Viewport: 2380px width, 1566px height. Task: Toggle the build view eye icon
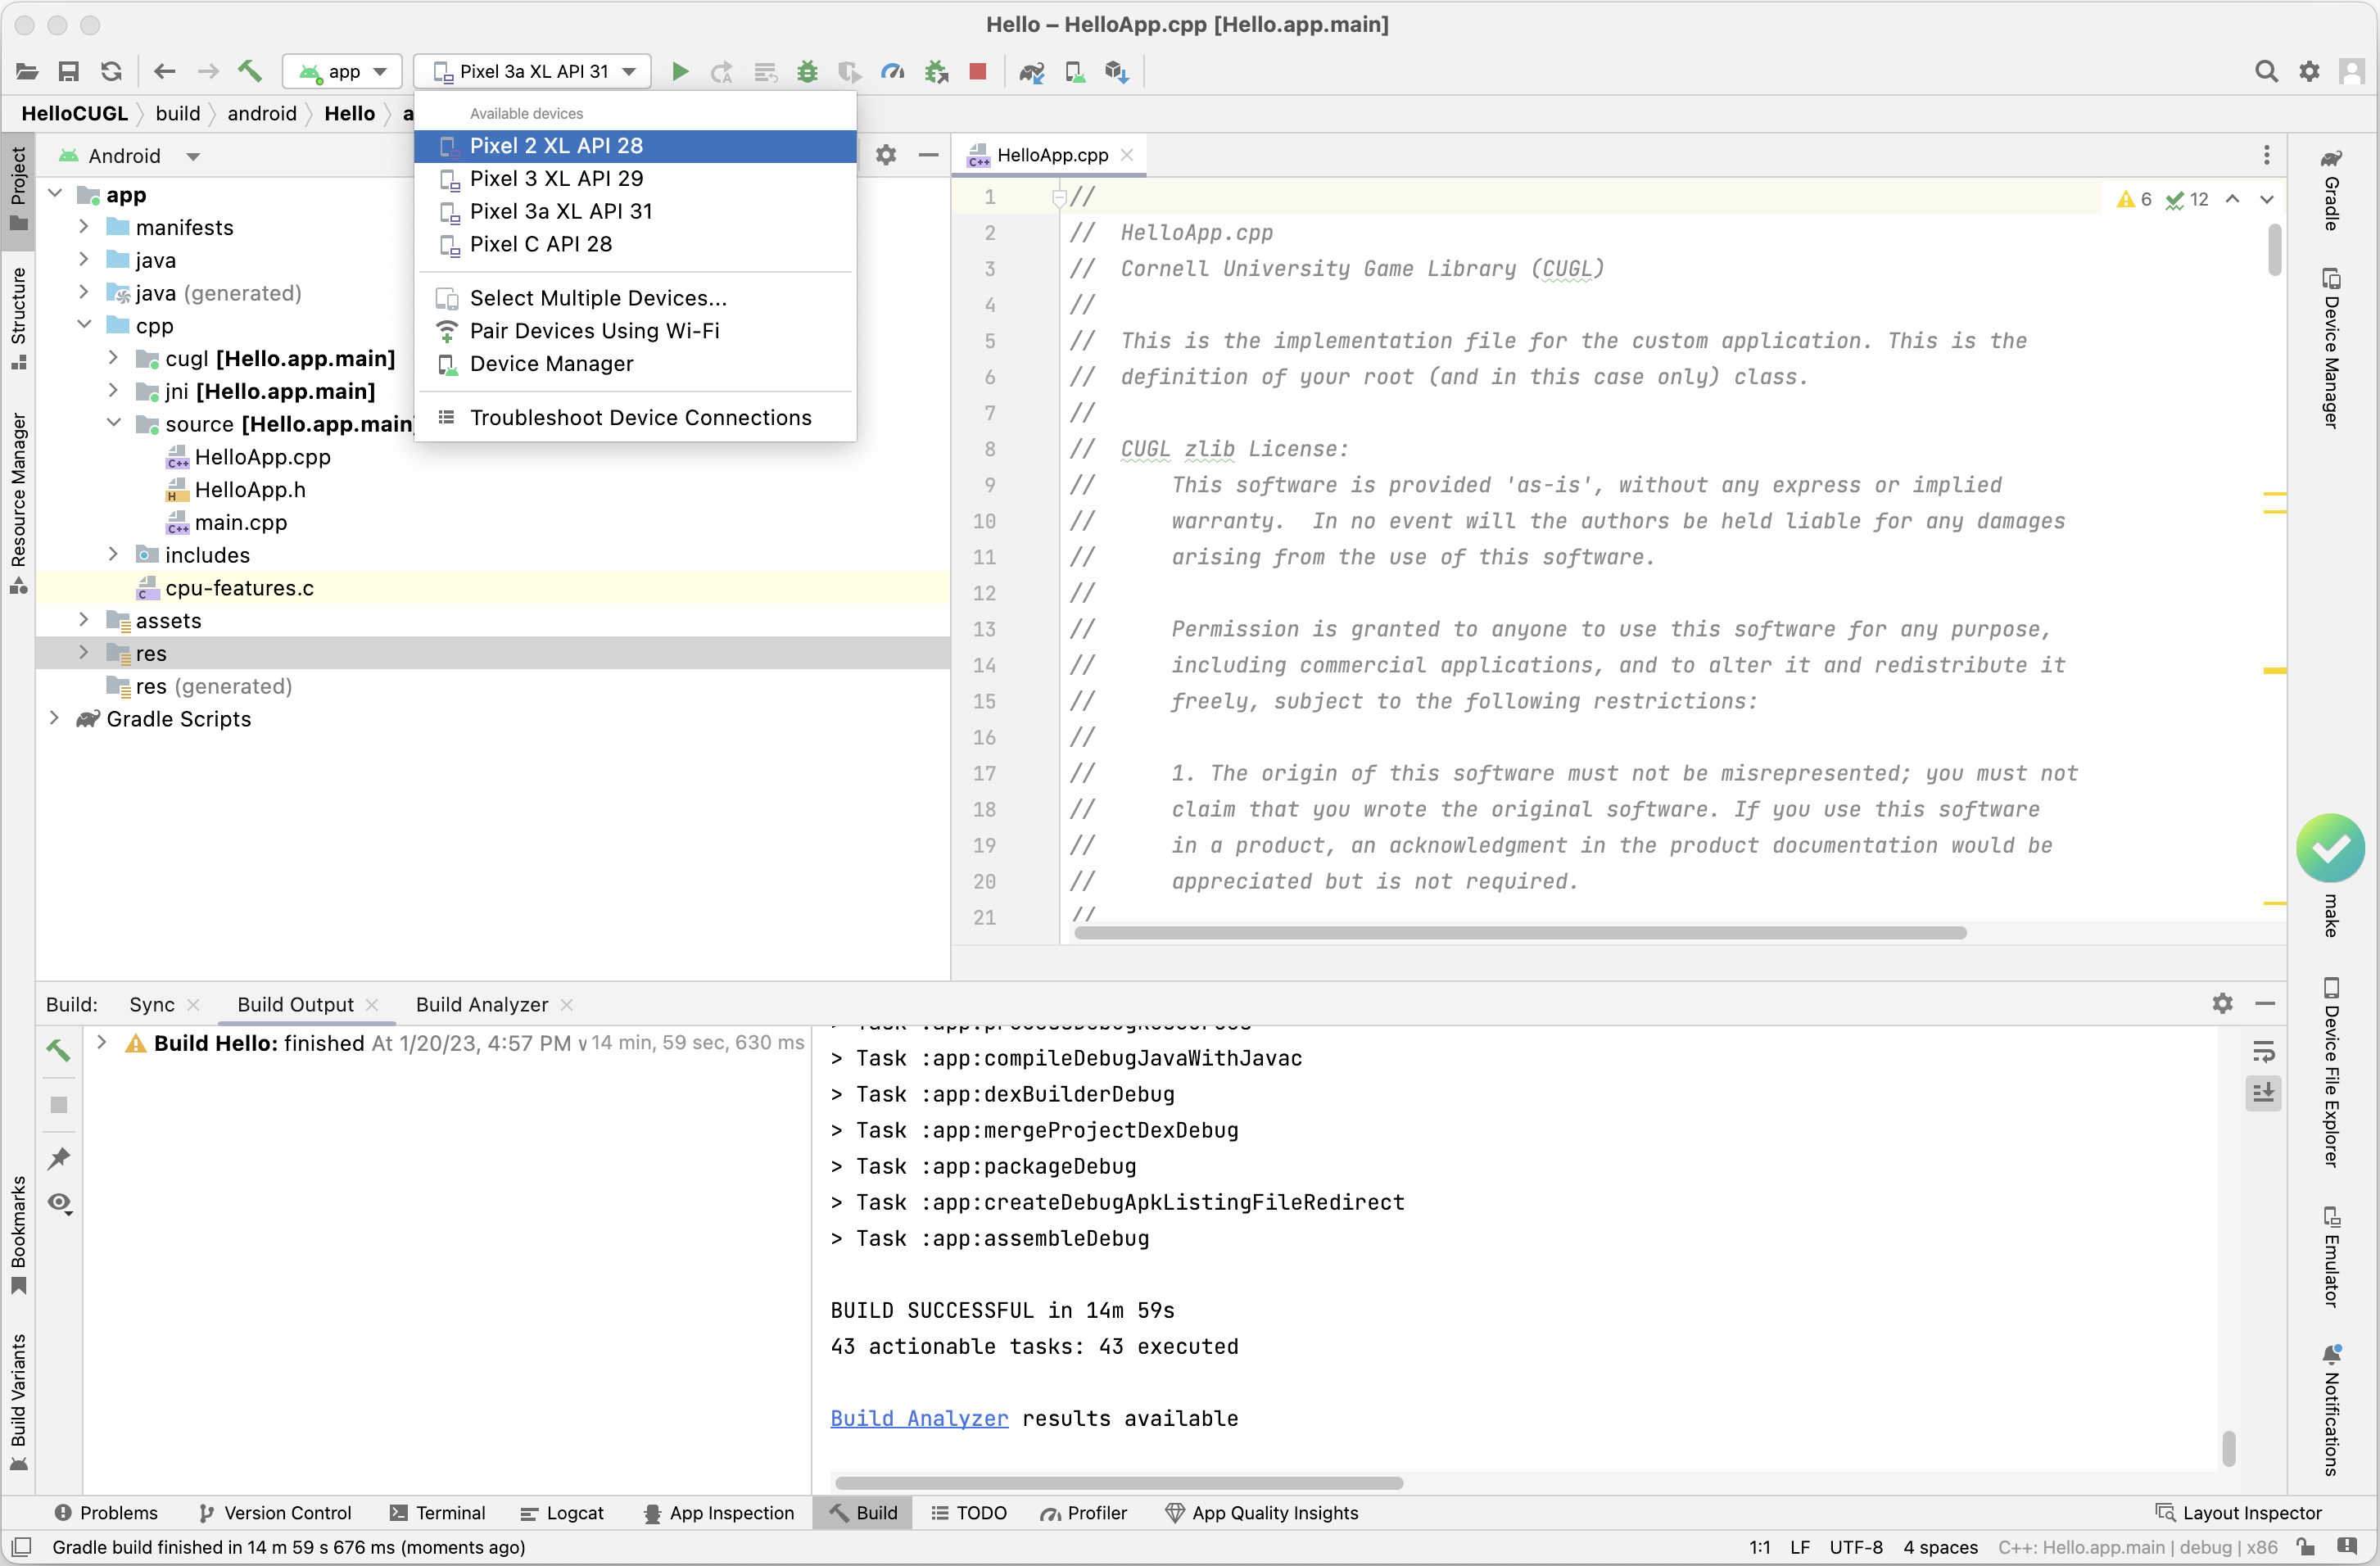59,1203
